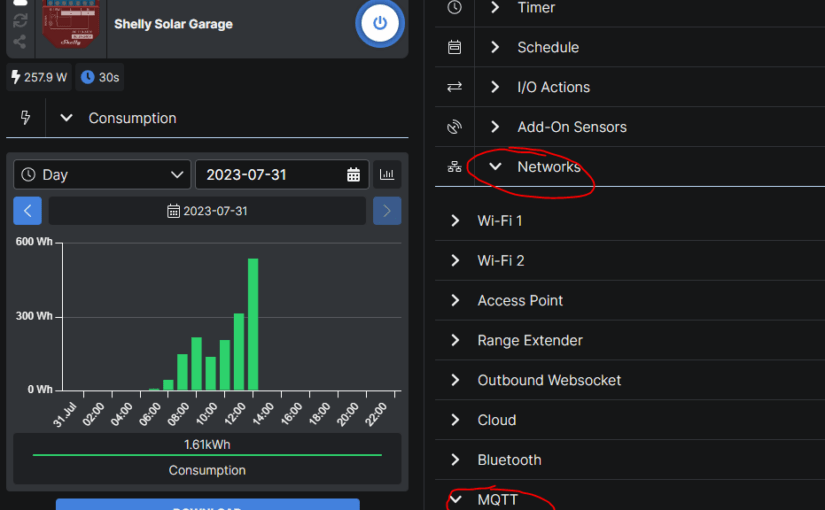Expand the Add-On Sensors section

point(495,127)
